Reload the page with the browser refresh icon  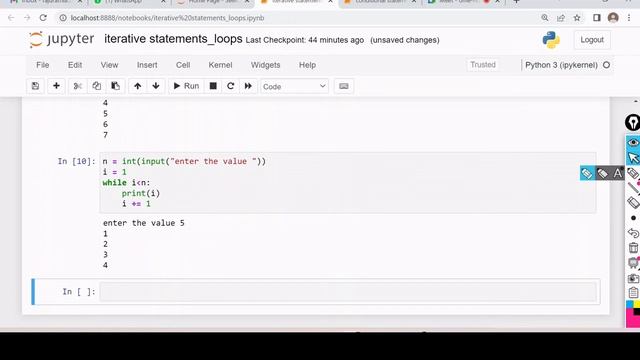click(x=43, y=18)
